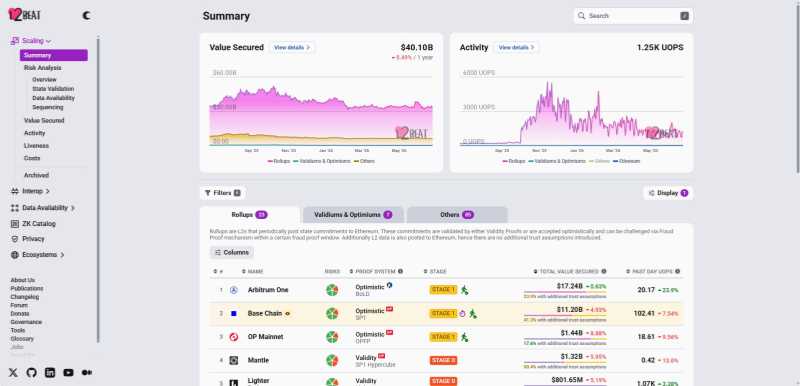Open the Medium social link
Image resolution: width=800 pixels, height=386 pixels.
(x=87, y=373)
